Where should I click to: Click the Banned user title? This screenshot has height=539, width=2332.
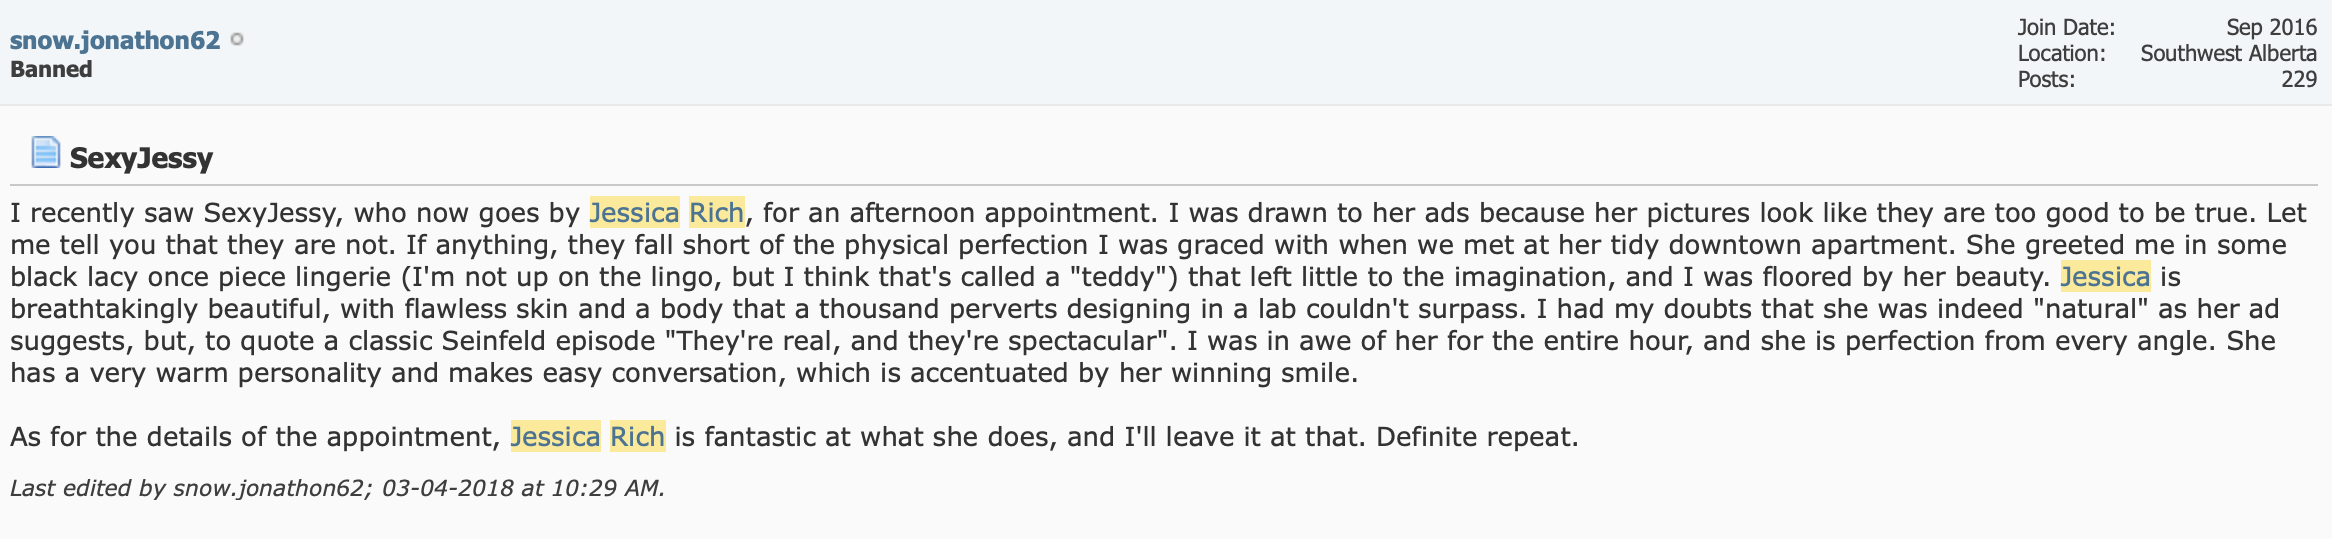coord(51,70)
